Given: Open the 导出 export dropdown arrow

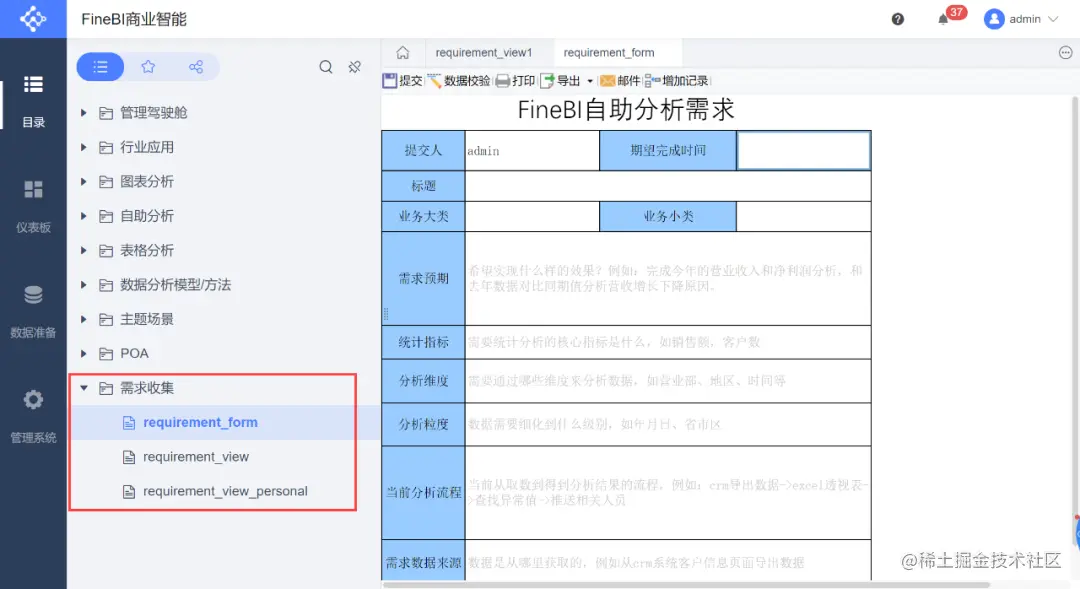Looking at the screenshot, I should (x=590, y=81).
